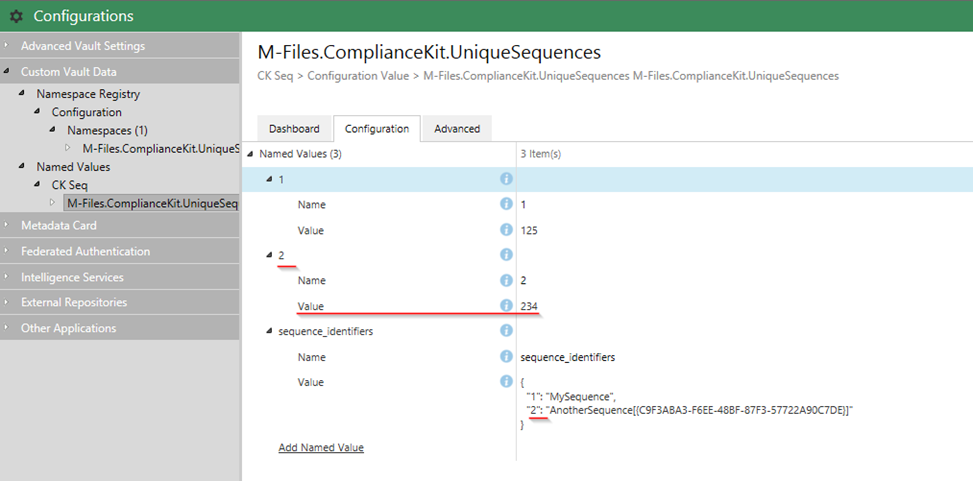This screenshot has height=481, width=973.
Task: Collapse Namespace Registry tree node
Action: click(22, 94)
